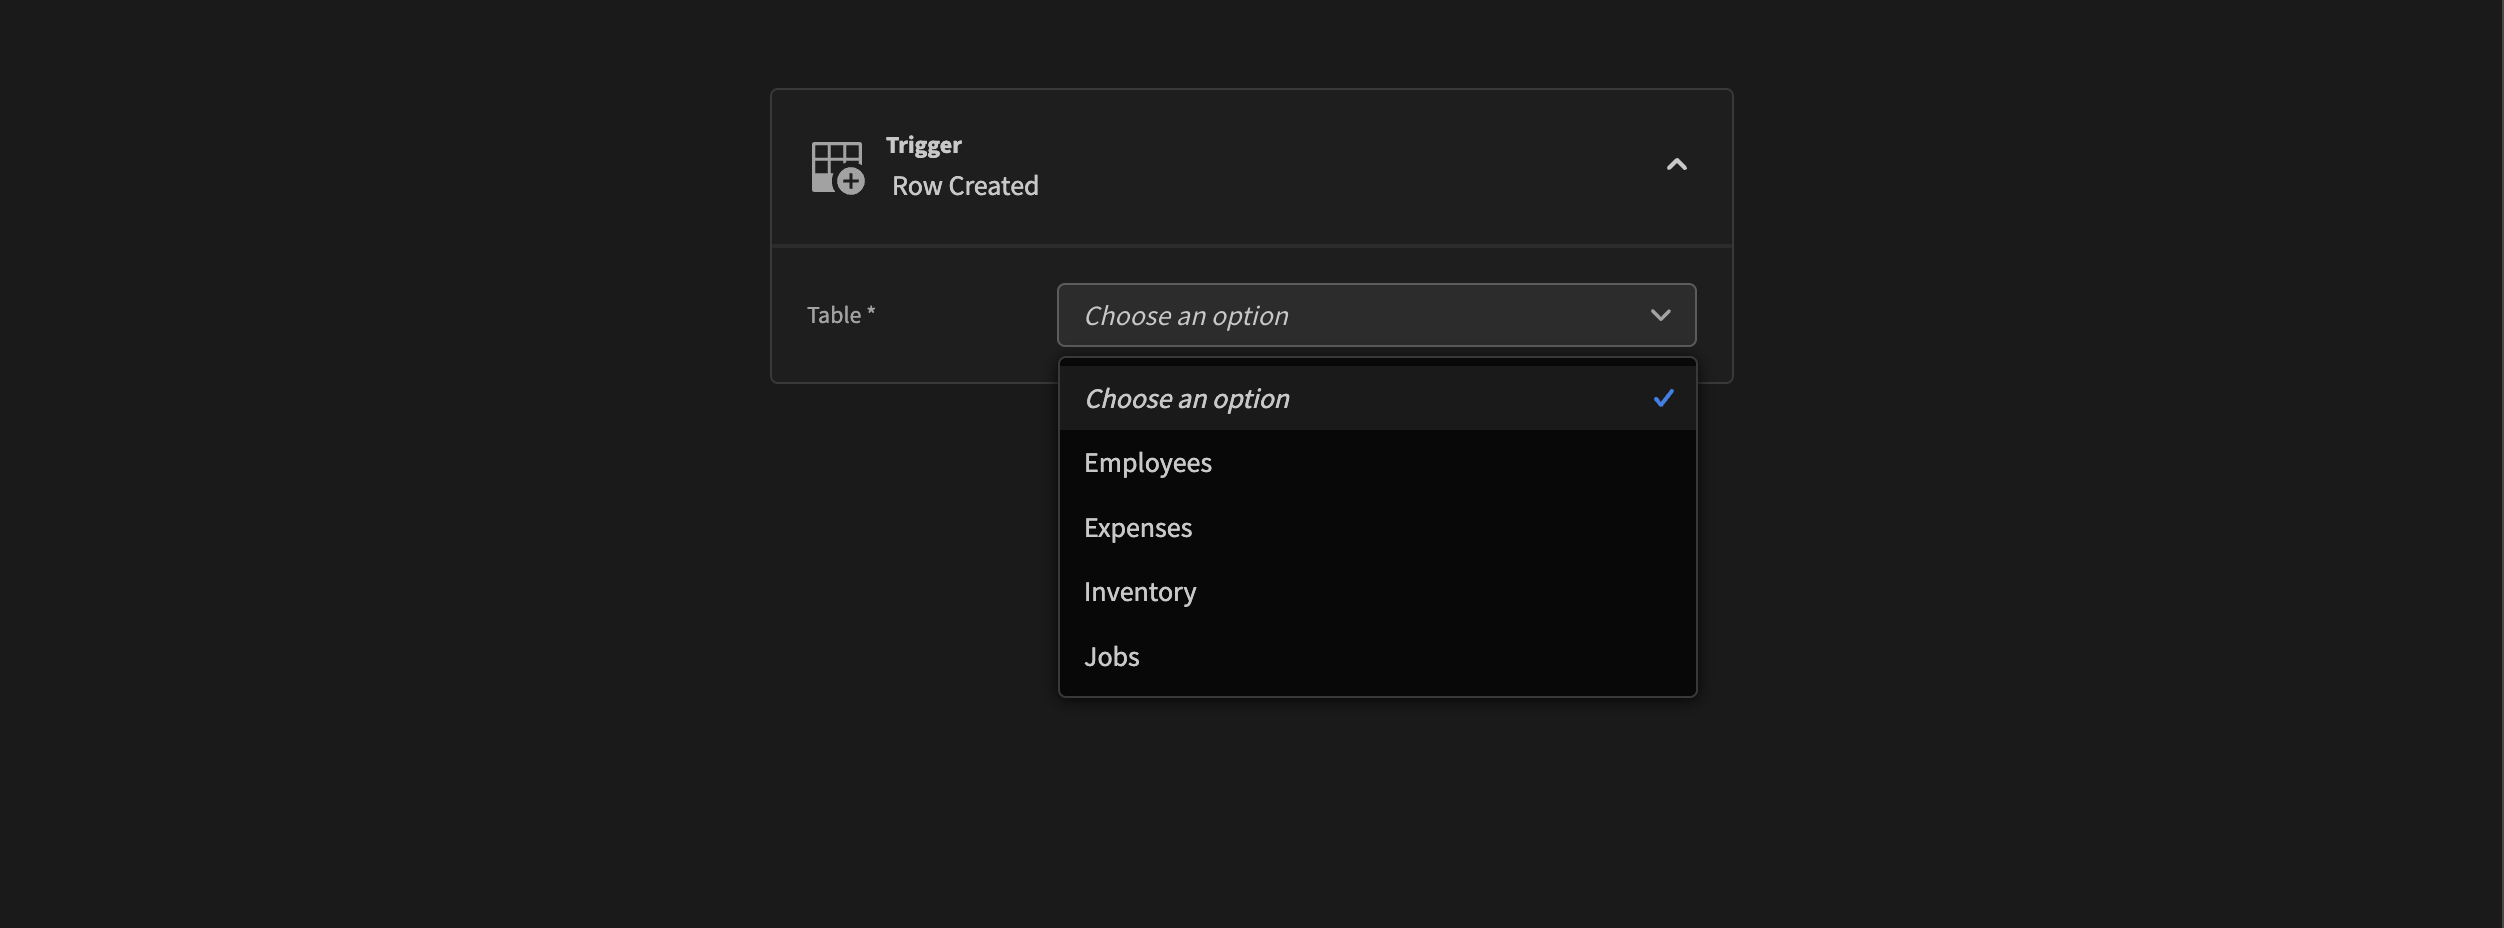Choose Employees from the table list
2504x928 pixels.
tap(1377, 463)
